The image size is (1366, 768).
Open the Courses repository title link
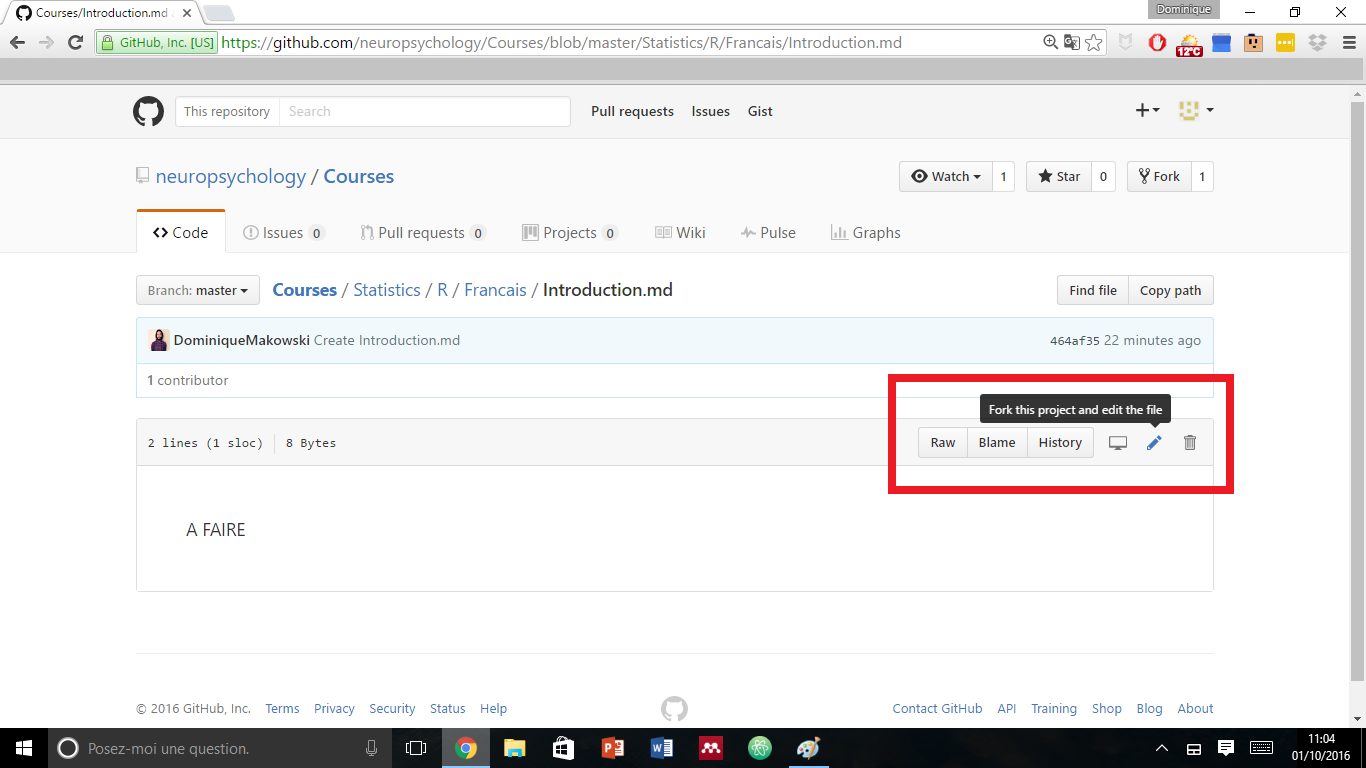point(359,176)
